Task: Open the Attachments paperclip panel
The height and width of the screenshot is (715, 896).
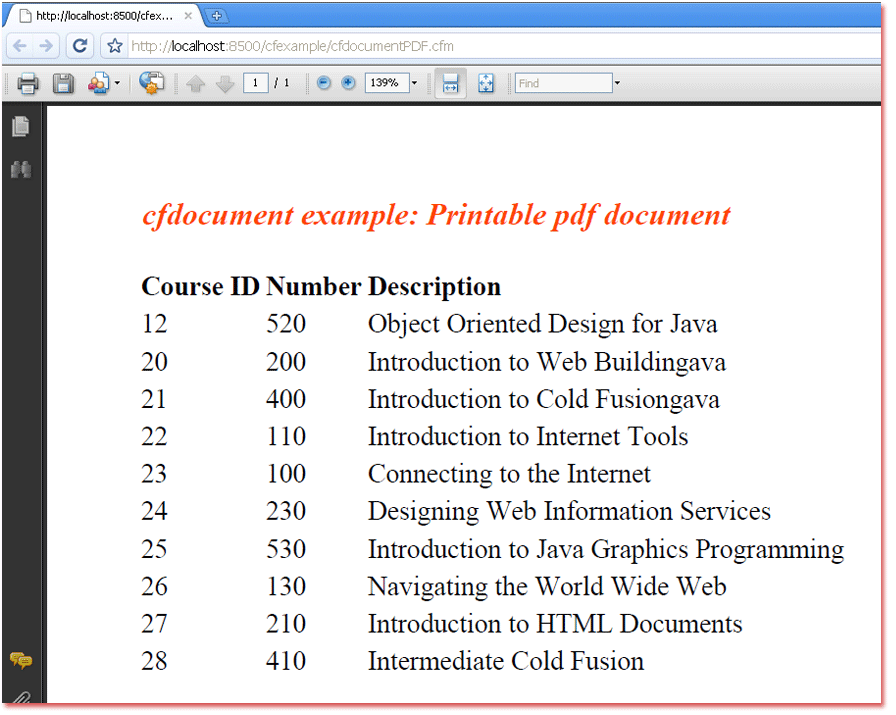Action: 21,698
